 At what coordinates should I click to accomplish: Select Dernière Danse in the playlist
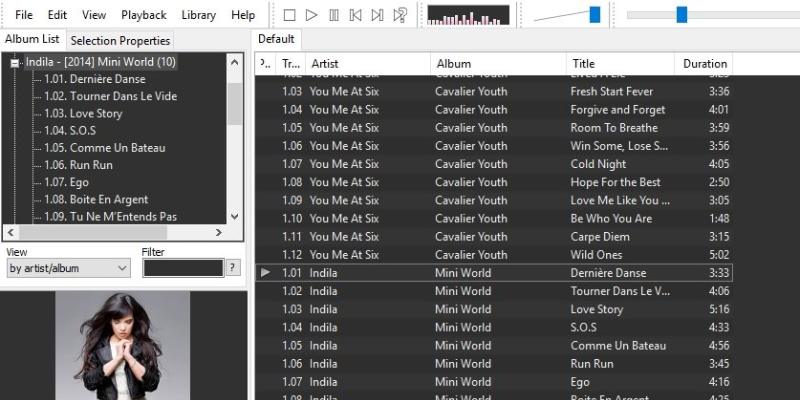[494, 273]
